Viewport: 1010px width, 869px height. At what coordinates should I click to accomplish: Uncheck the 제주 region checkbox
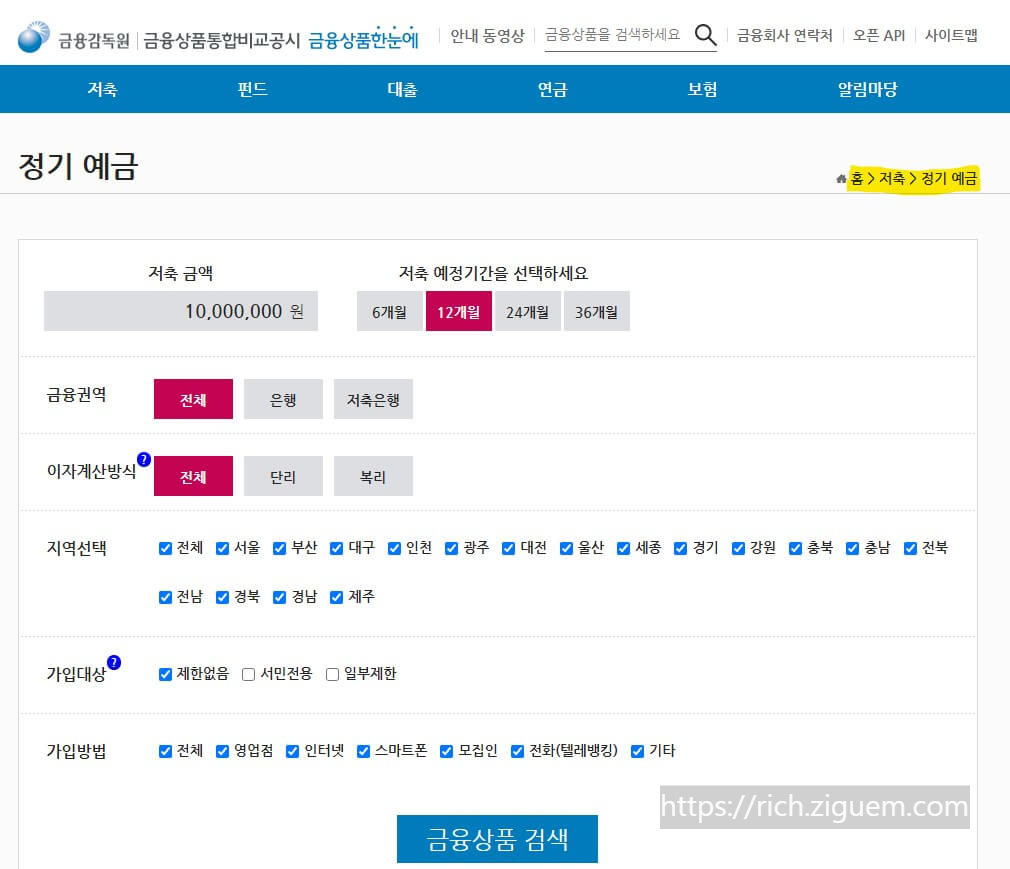336,597
